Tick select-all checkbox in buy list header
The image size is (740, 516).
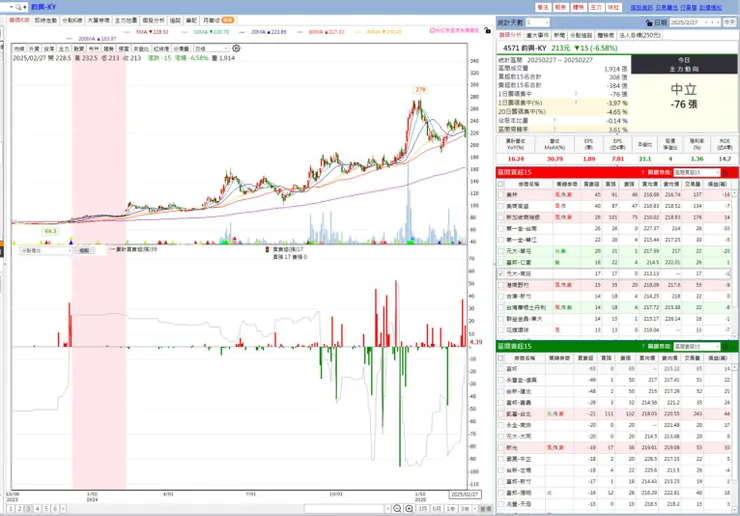[501, 184]
